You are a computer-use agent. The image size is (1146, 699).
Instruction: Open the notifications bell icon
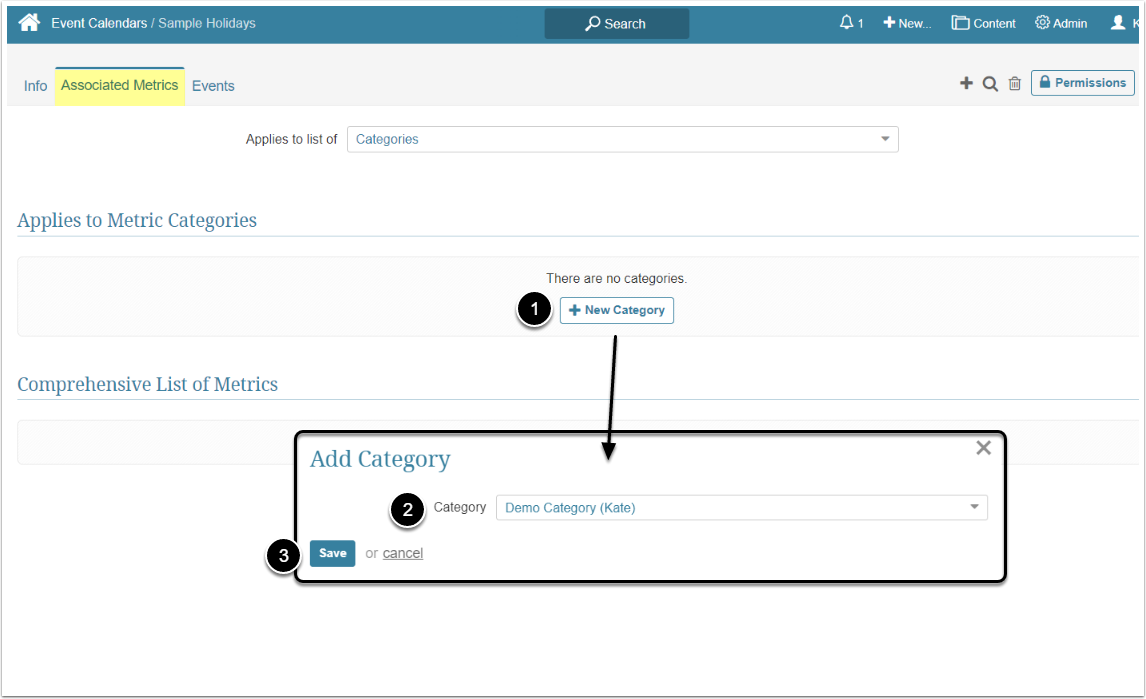tap(847, 23)
